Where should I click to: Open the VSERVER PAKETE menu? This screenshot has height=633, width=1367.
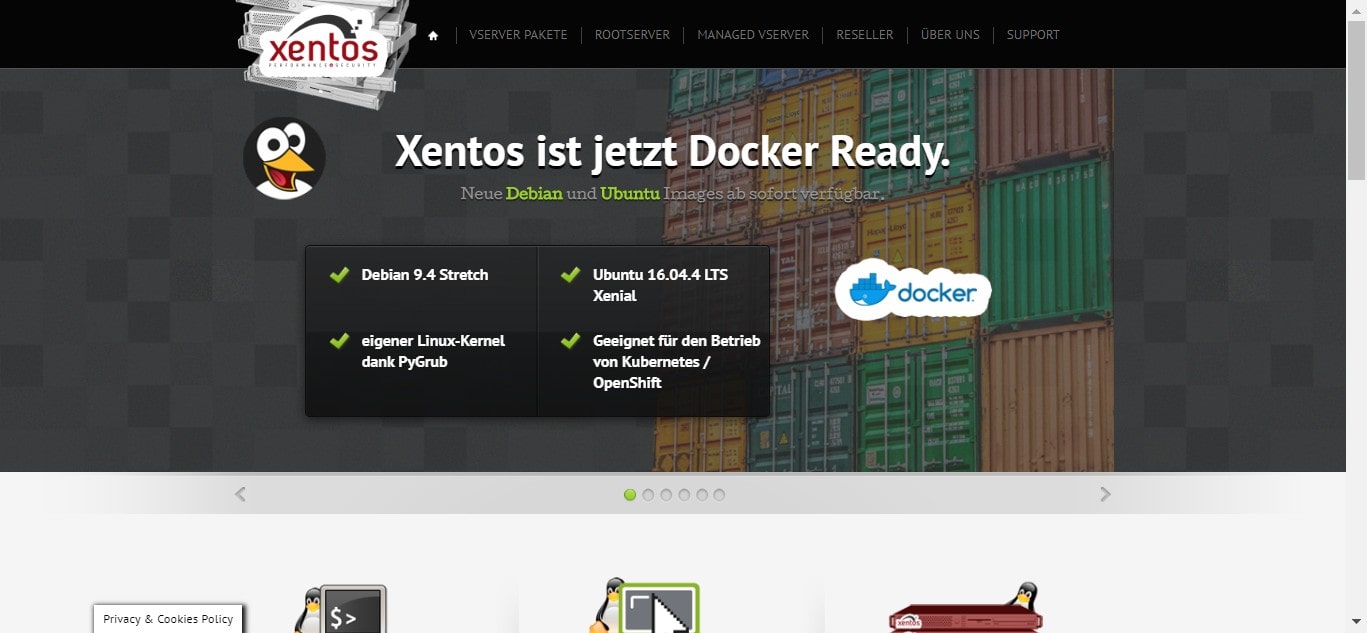click(518, 35)
